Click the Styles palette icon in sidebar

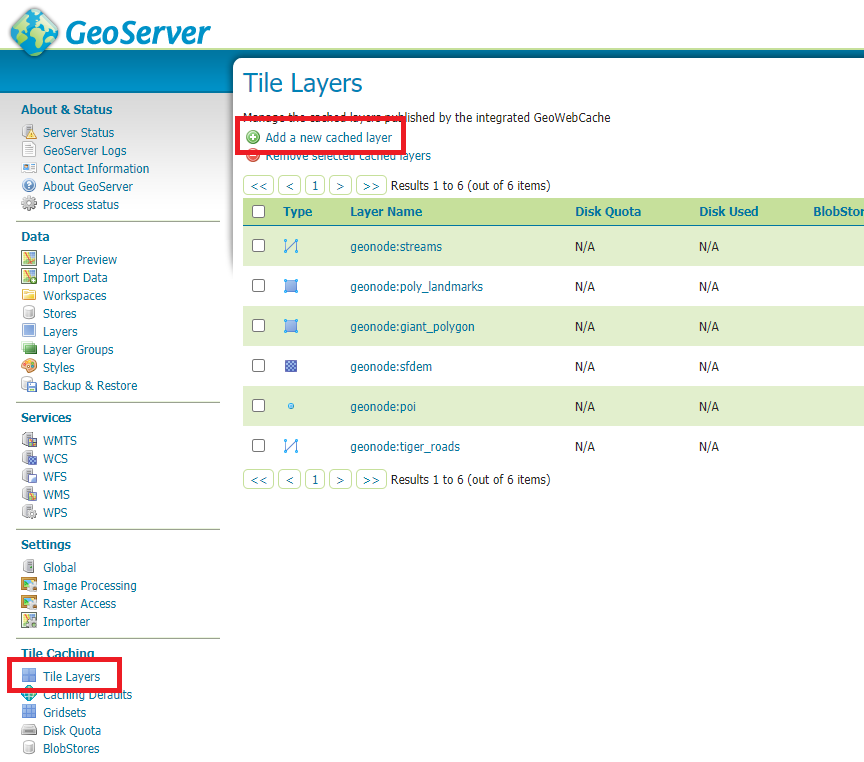(x=29, y=368)
